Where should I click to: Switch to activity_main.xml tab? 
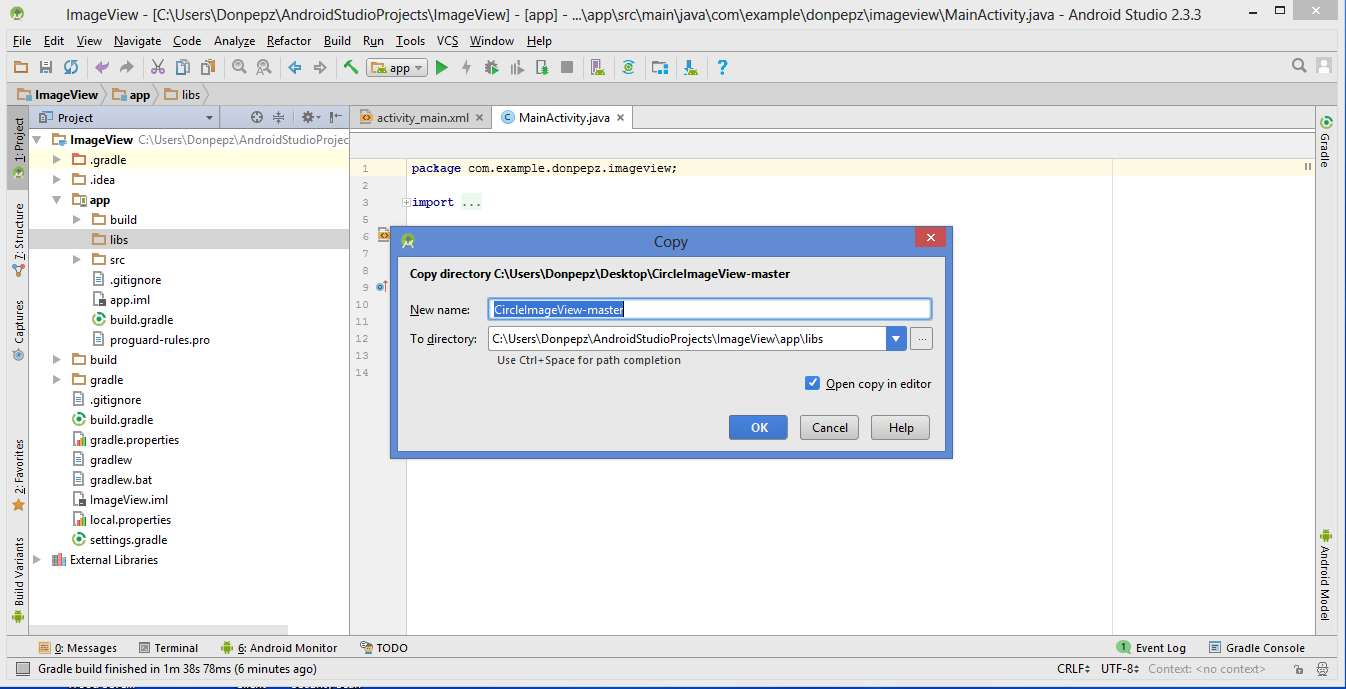coord(422,117)
